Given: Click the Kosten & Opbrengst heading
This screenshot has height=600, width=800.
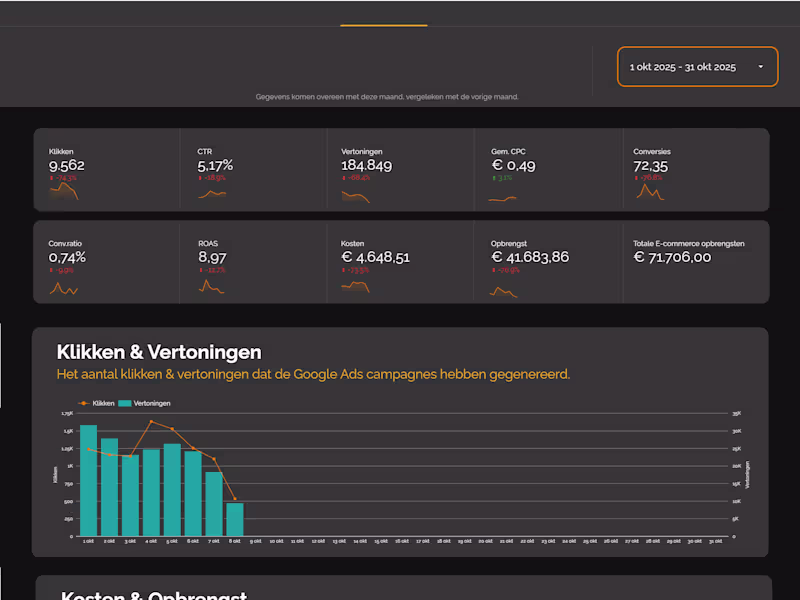Looking at the screenshot, I should (150, 595).
